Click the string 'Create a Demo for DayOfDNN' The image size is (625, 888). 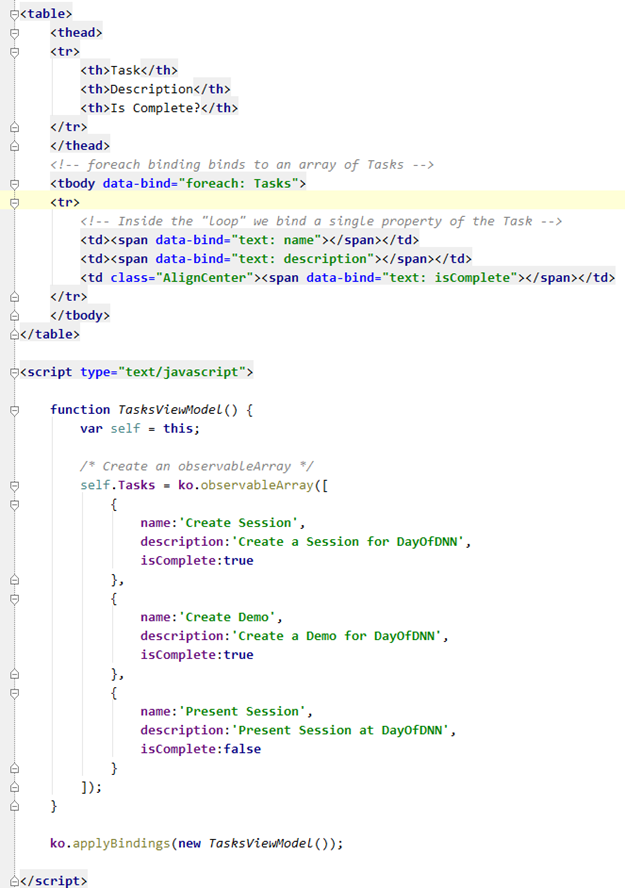(337, 636)
